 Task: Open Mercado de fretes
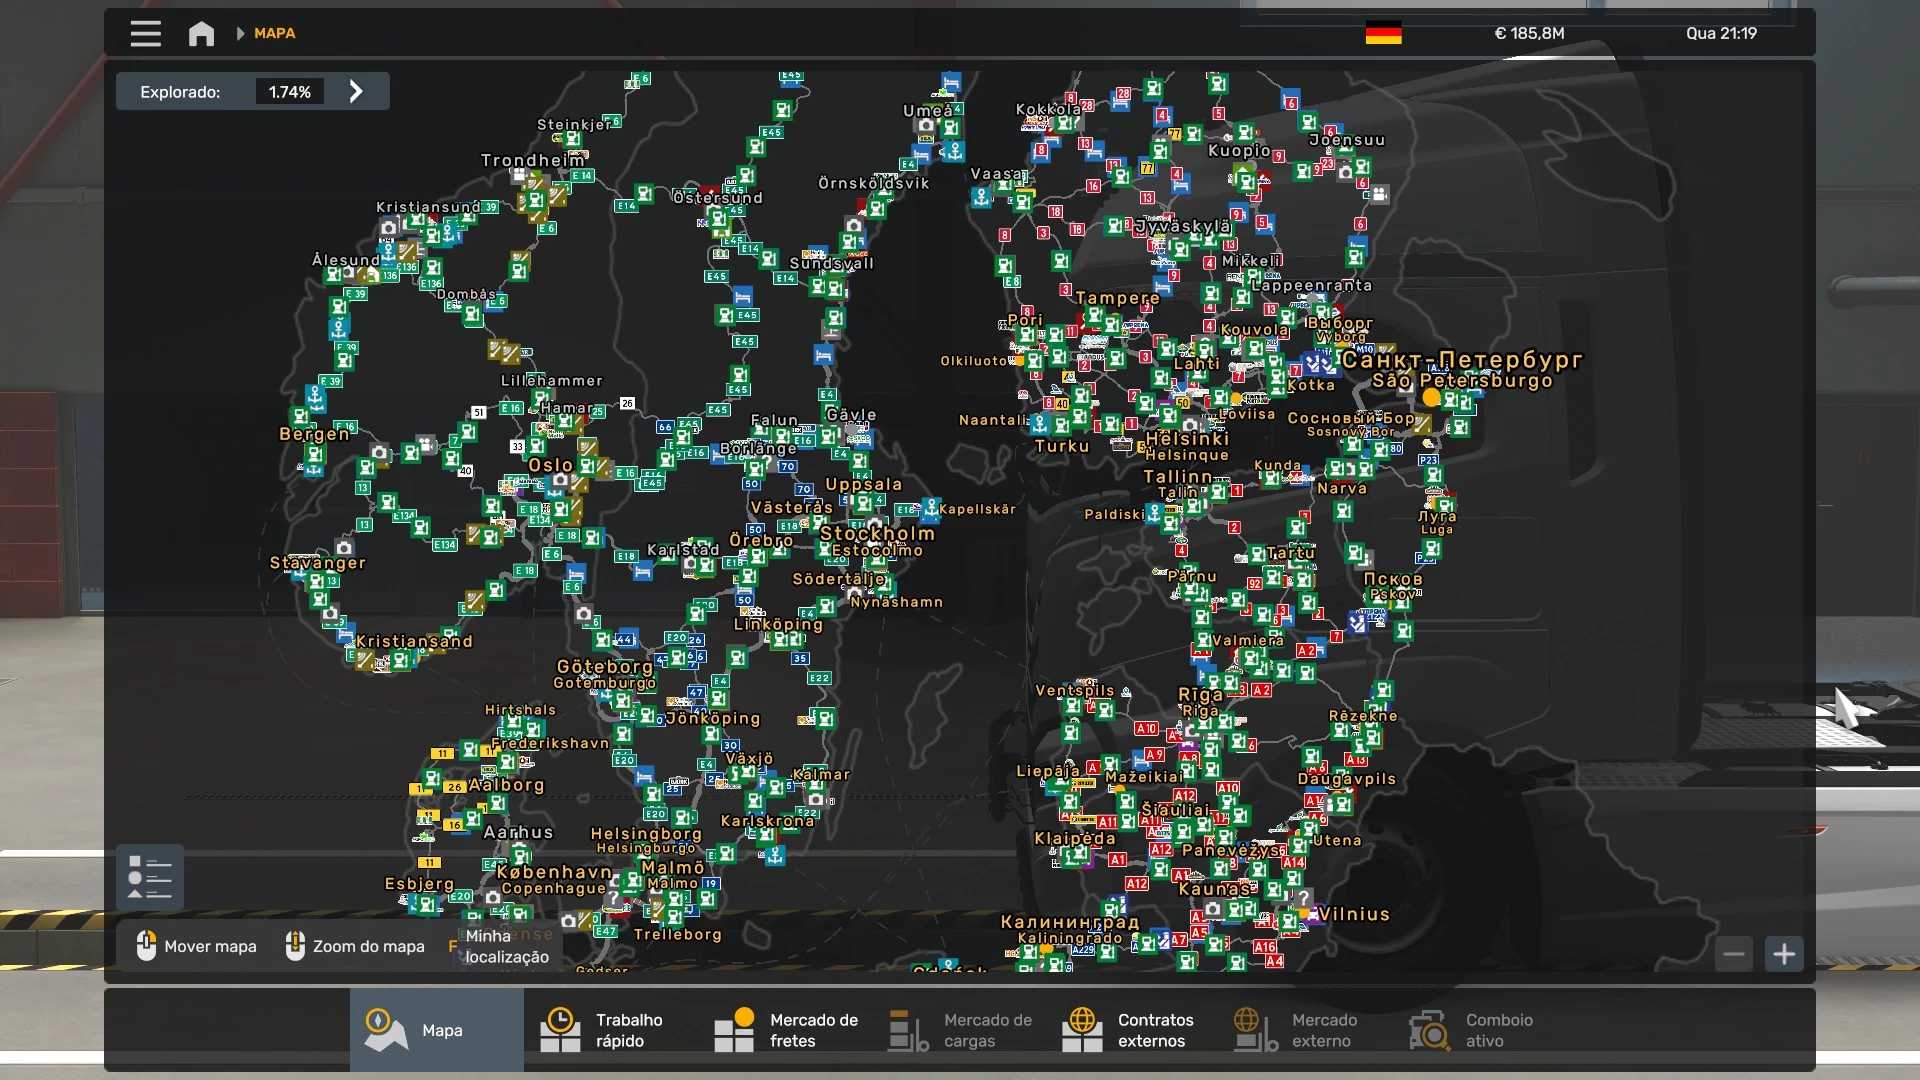coord(790,1030)
